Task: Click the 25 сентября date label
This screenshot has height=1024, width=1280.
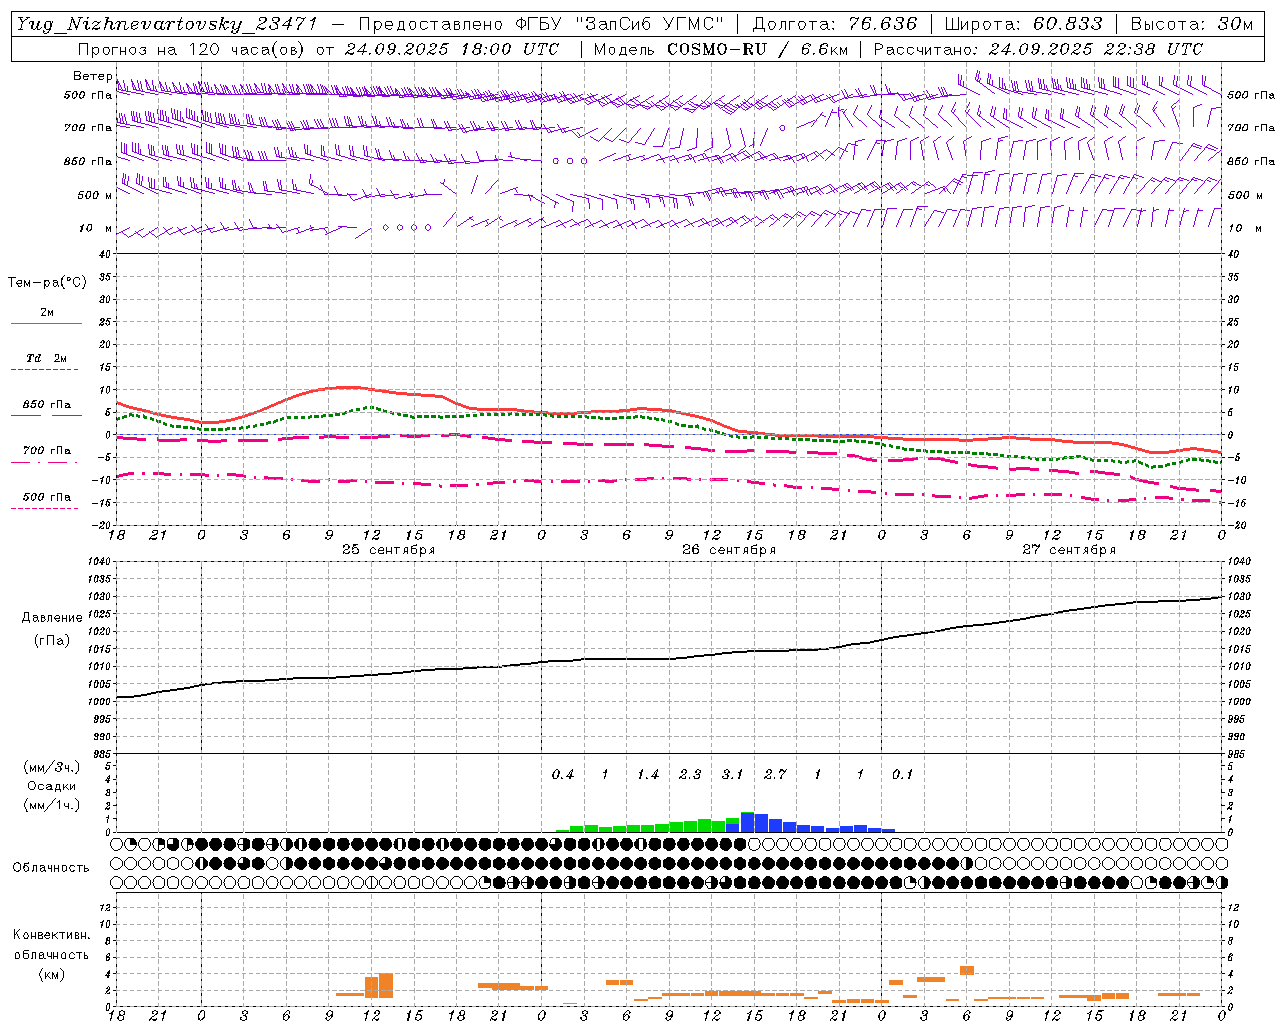Action: pyautogui.click(x=388, y=550)
